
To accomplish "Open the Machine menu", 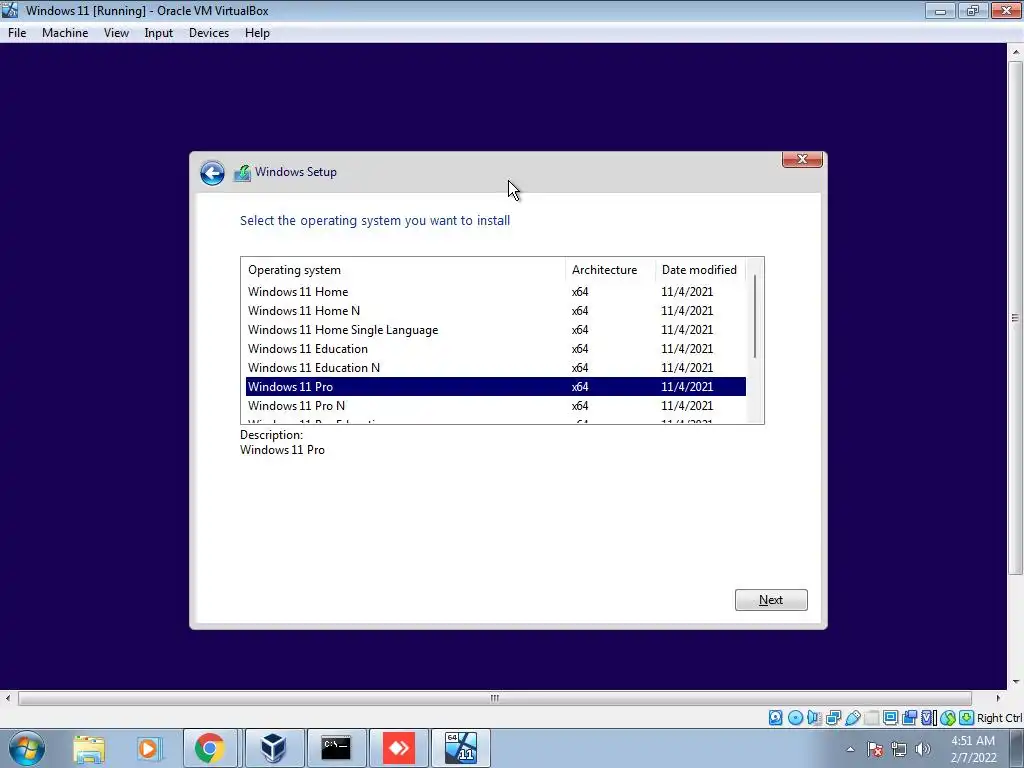I will pos(65,33).
